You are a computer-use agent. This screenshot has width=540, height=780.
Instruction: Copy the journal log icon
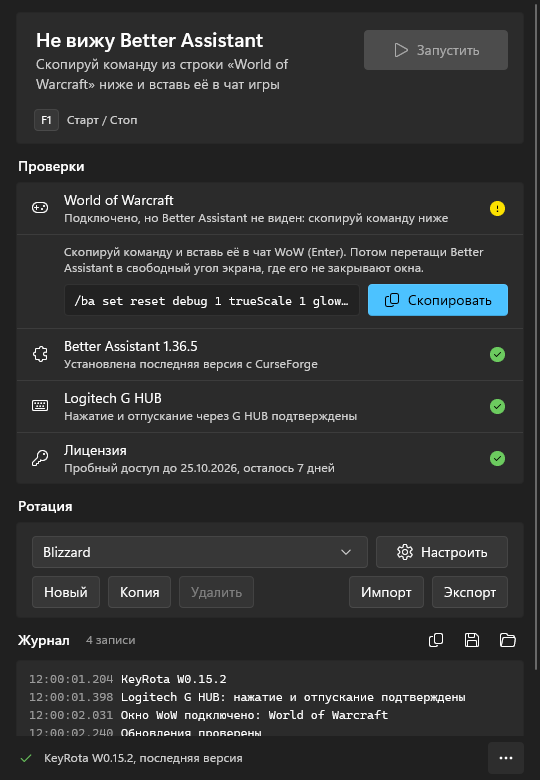tap(436, 640)
